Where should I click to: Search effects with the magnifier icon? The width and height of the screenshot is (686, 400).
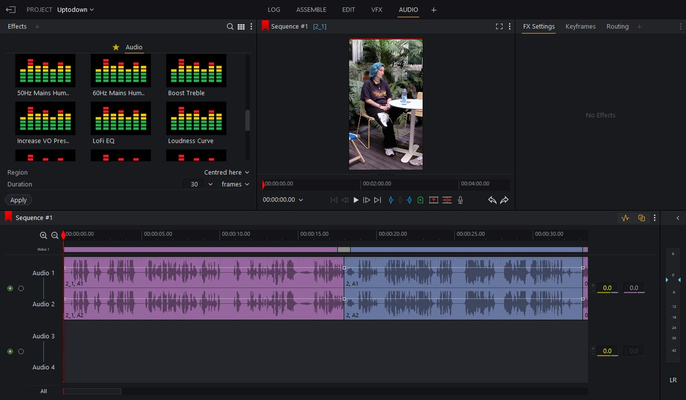tap(230, 26)
